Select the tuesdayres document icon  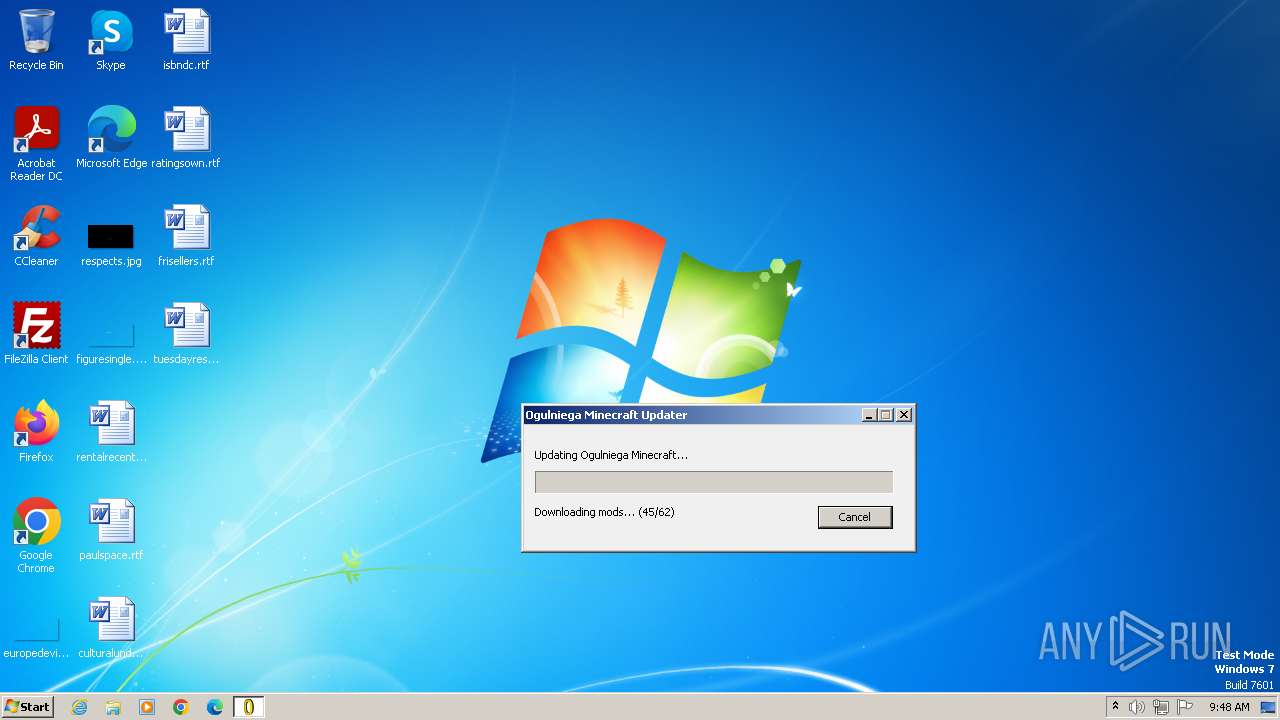[186, 334]
